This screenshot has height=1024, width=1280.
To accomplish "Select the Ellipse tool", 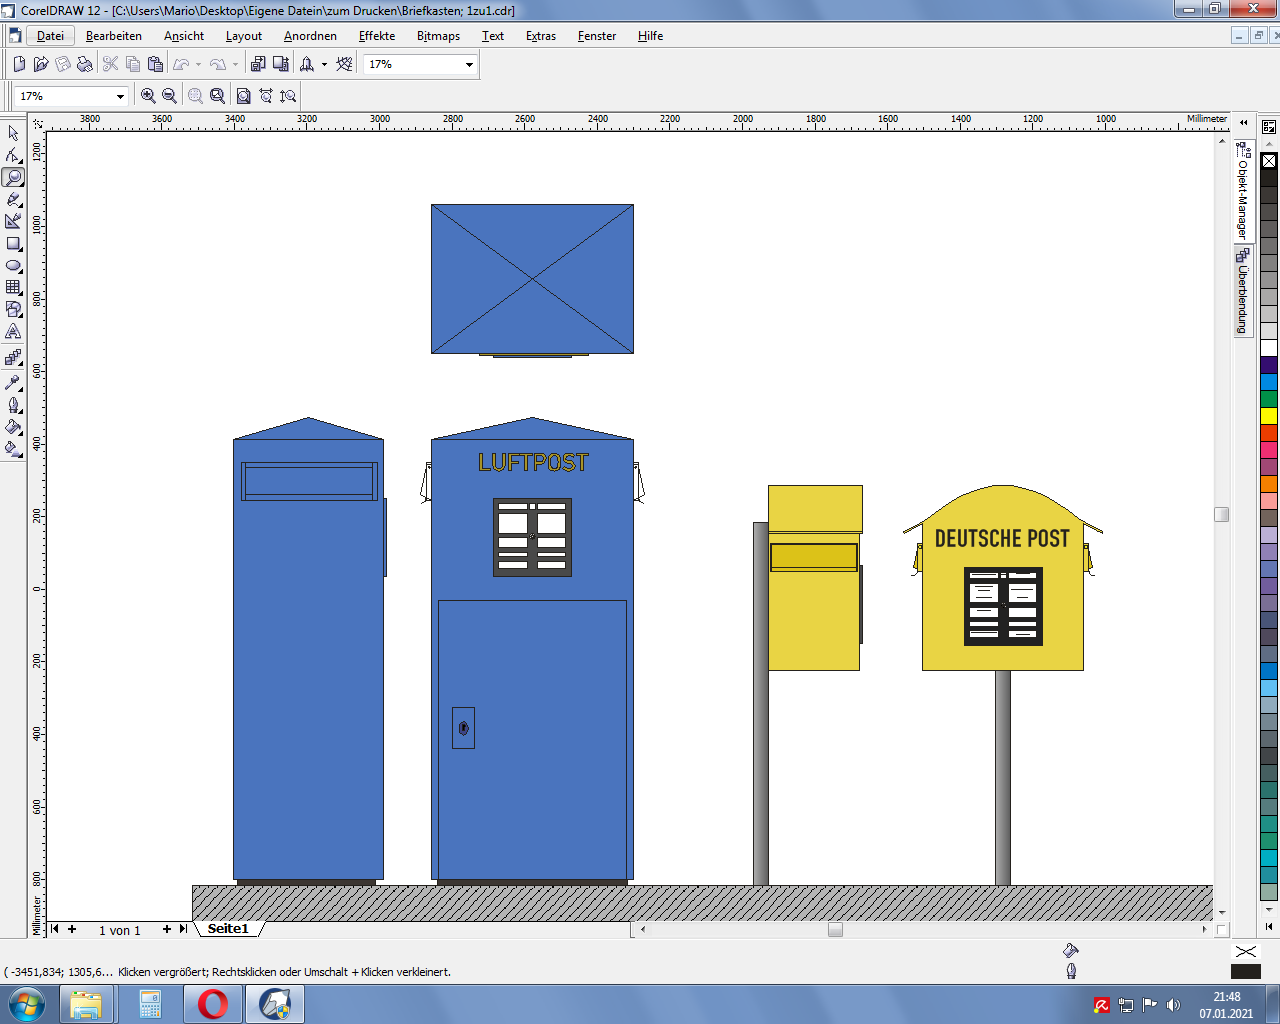I will point(13,266).
